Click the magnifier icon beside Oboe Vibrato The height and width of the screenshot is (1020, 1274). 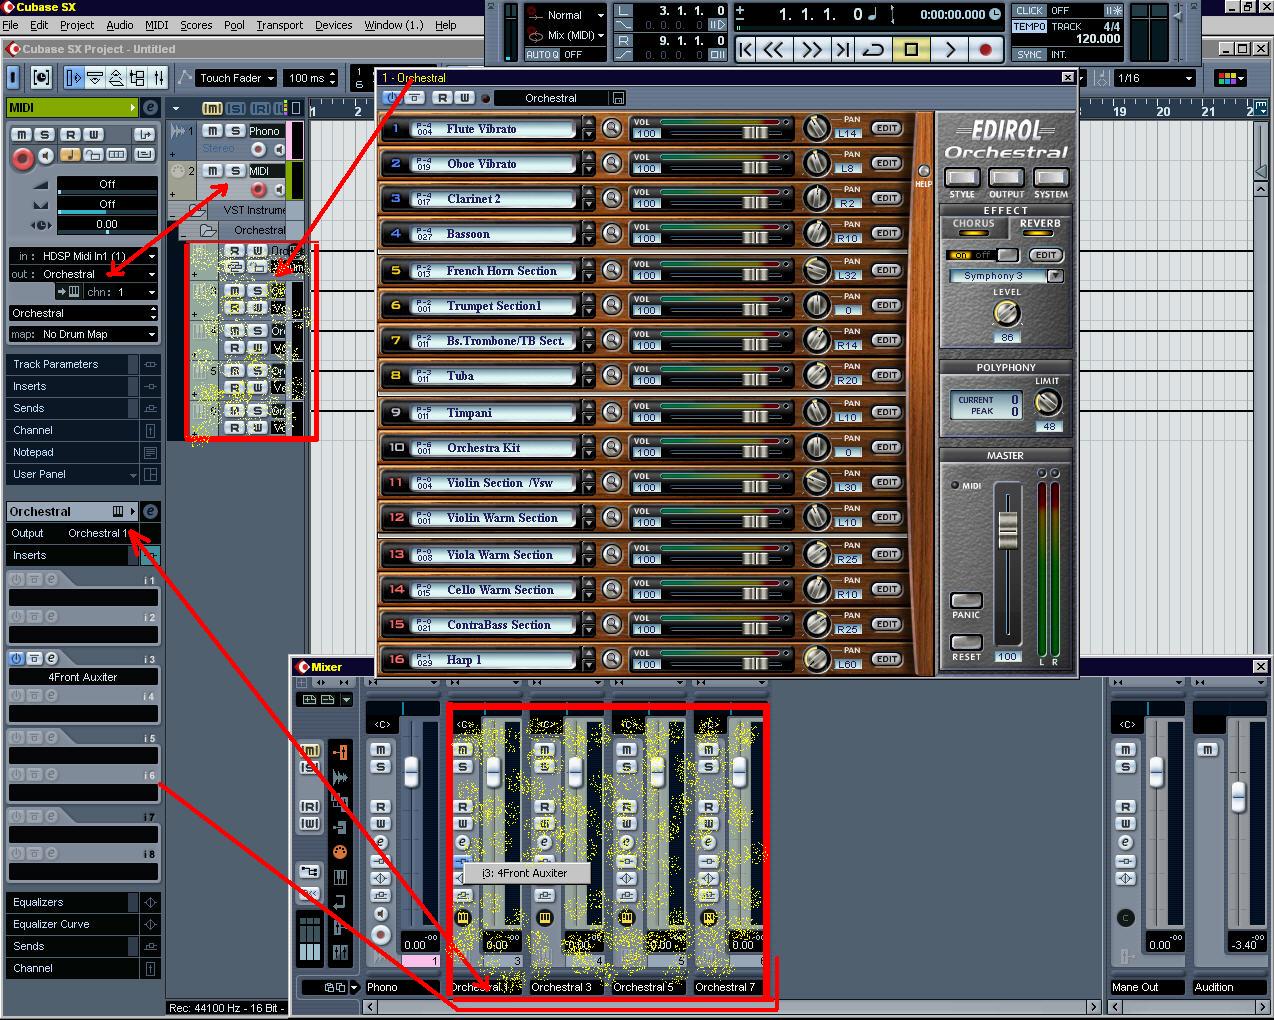click(612, 164)
